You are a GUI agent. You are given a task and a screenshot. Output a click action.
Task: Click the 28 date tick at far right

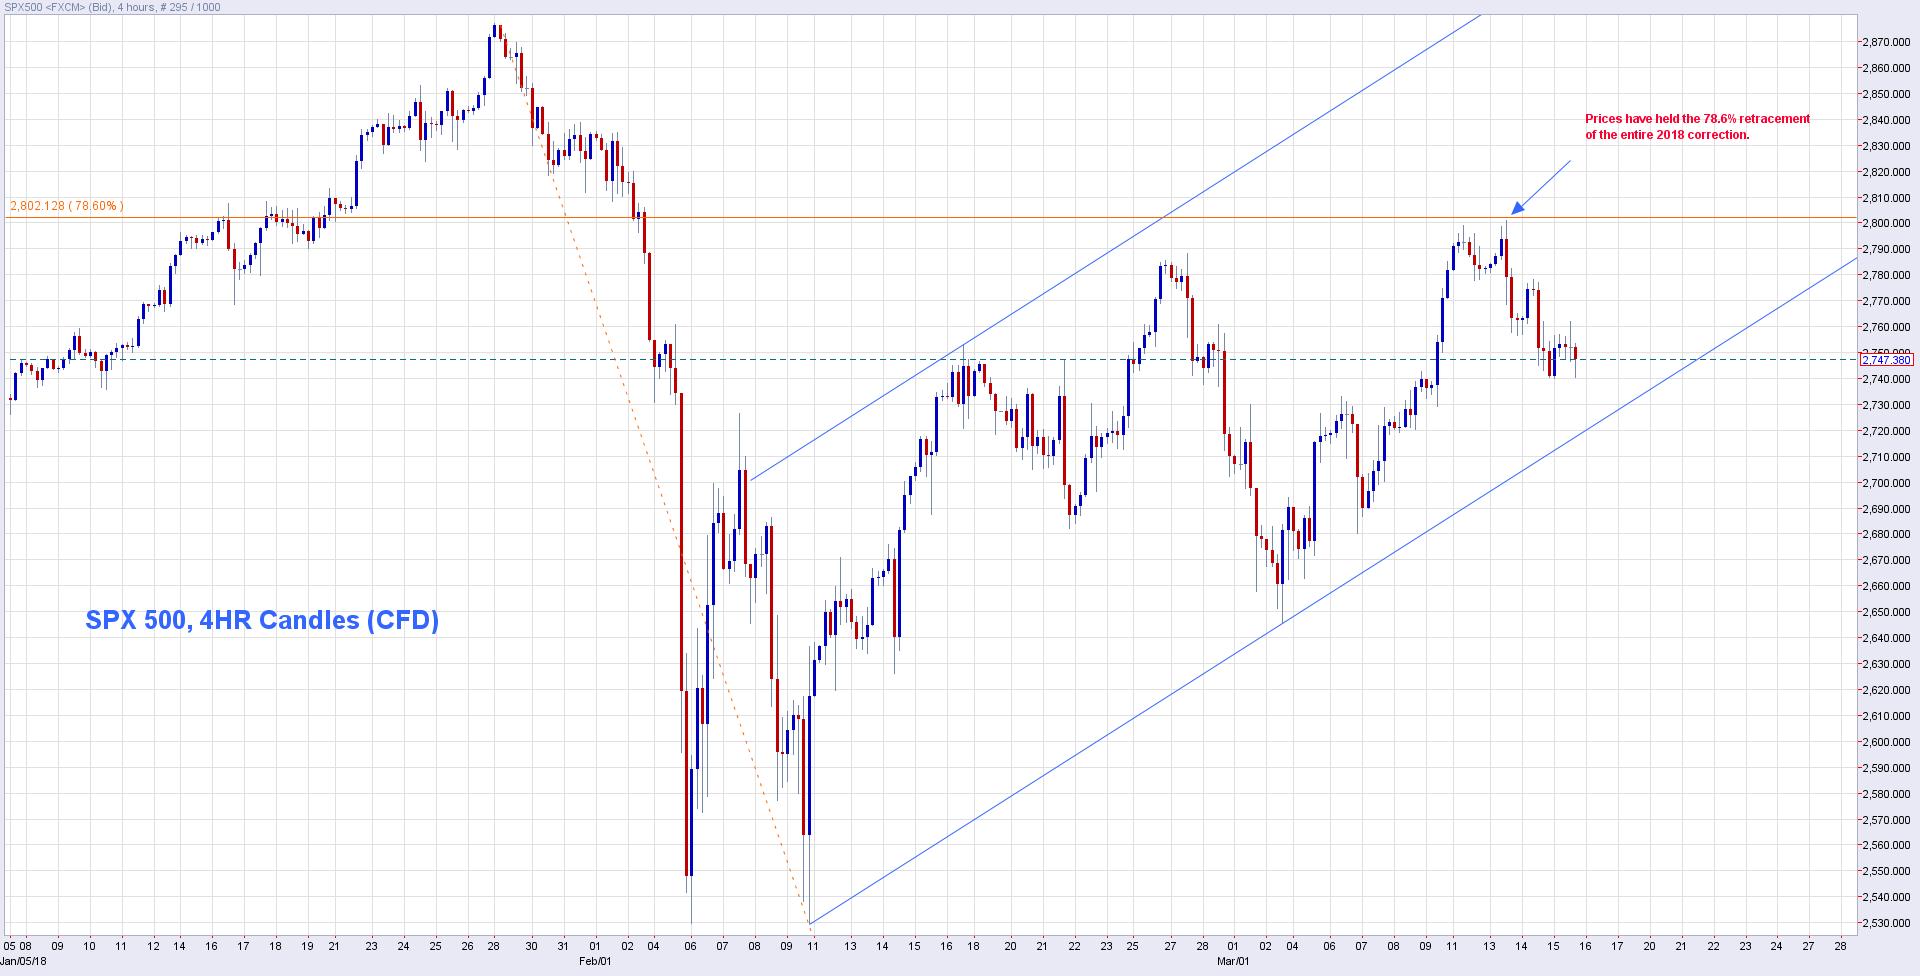click(1840, 946)
